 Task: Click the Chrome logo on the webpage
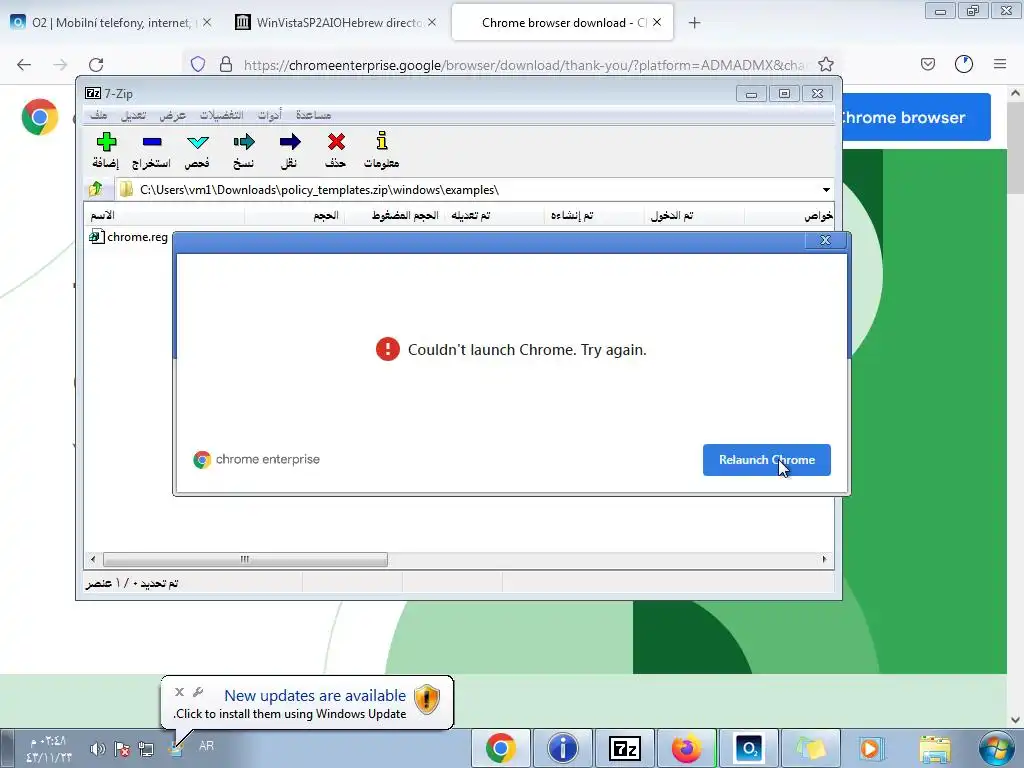[x=40, y=117]
